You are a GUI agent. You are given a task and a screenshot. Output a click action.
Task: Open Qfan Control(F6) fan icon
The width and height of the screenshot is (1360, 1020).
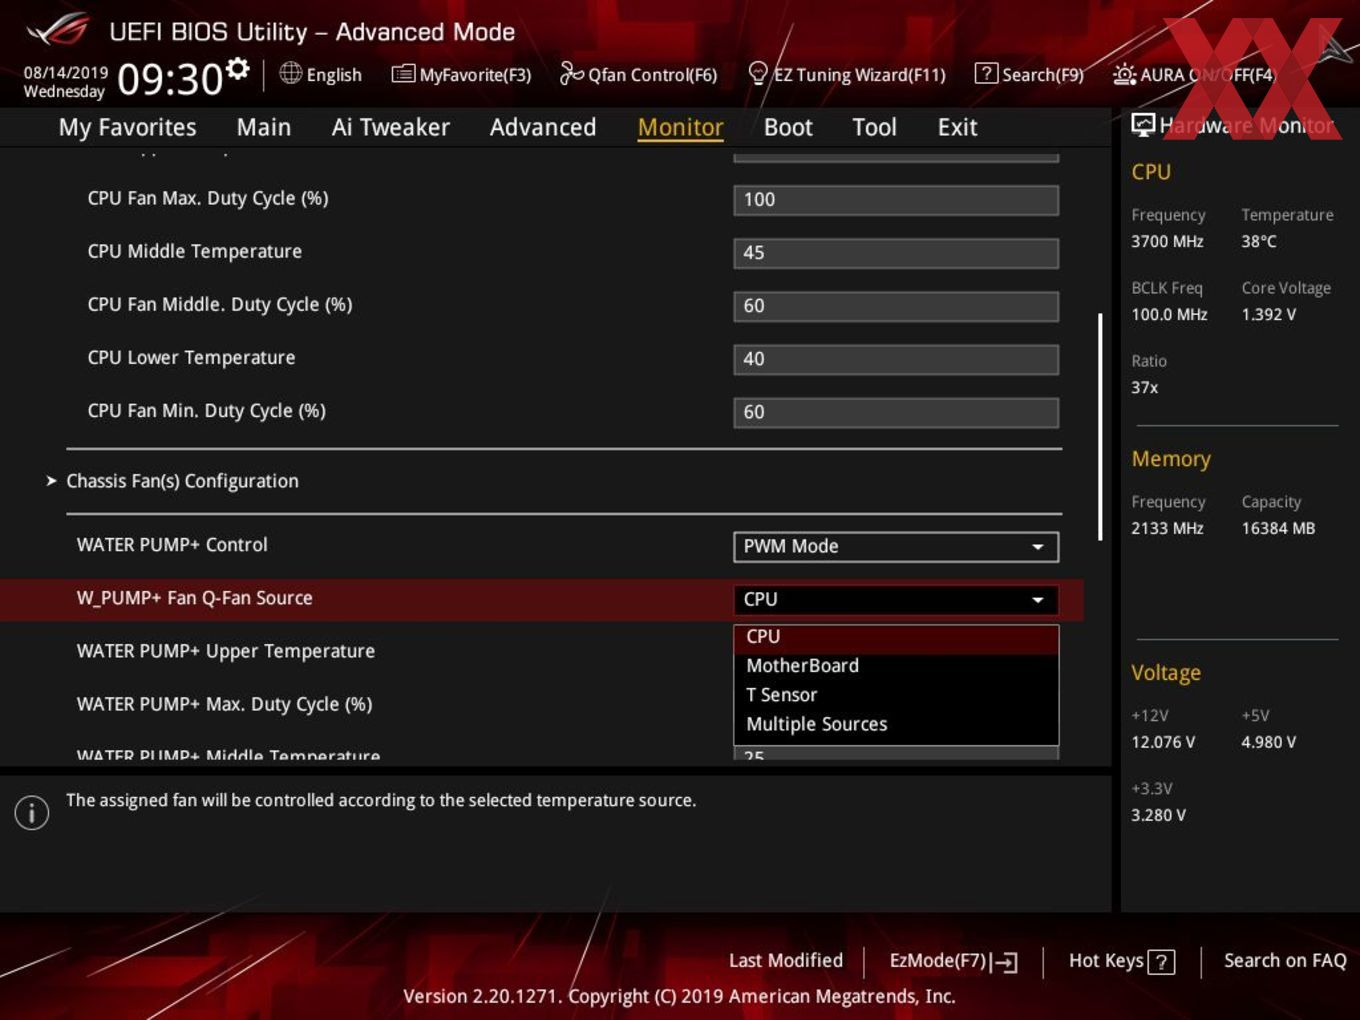click(x=571, y=73)
